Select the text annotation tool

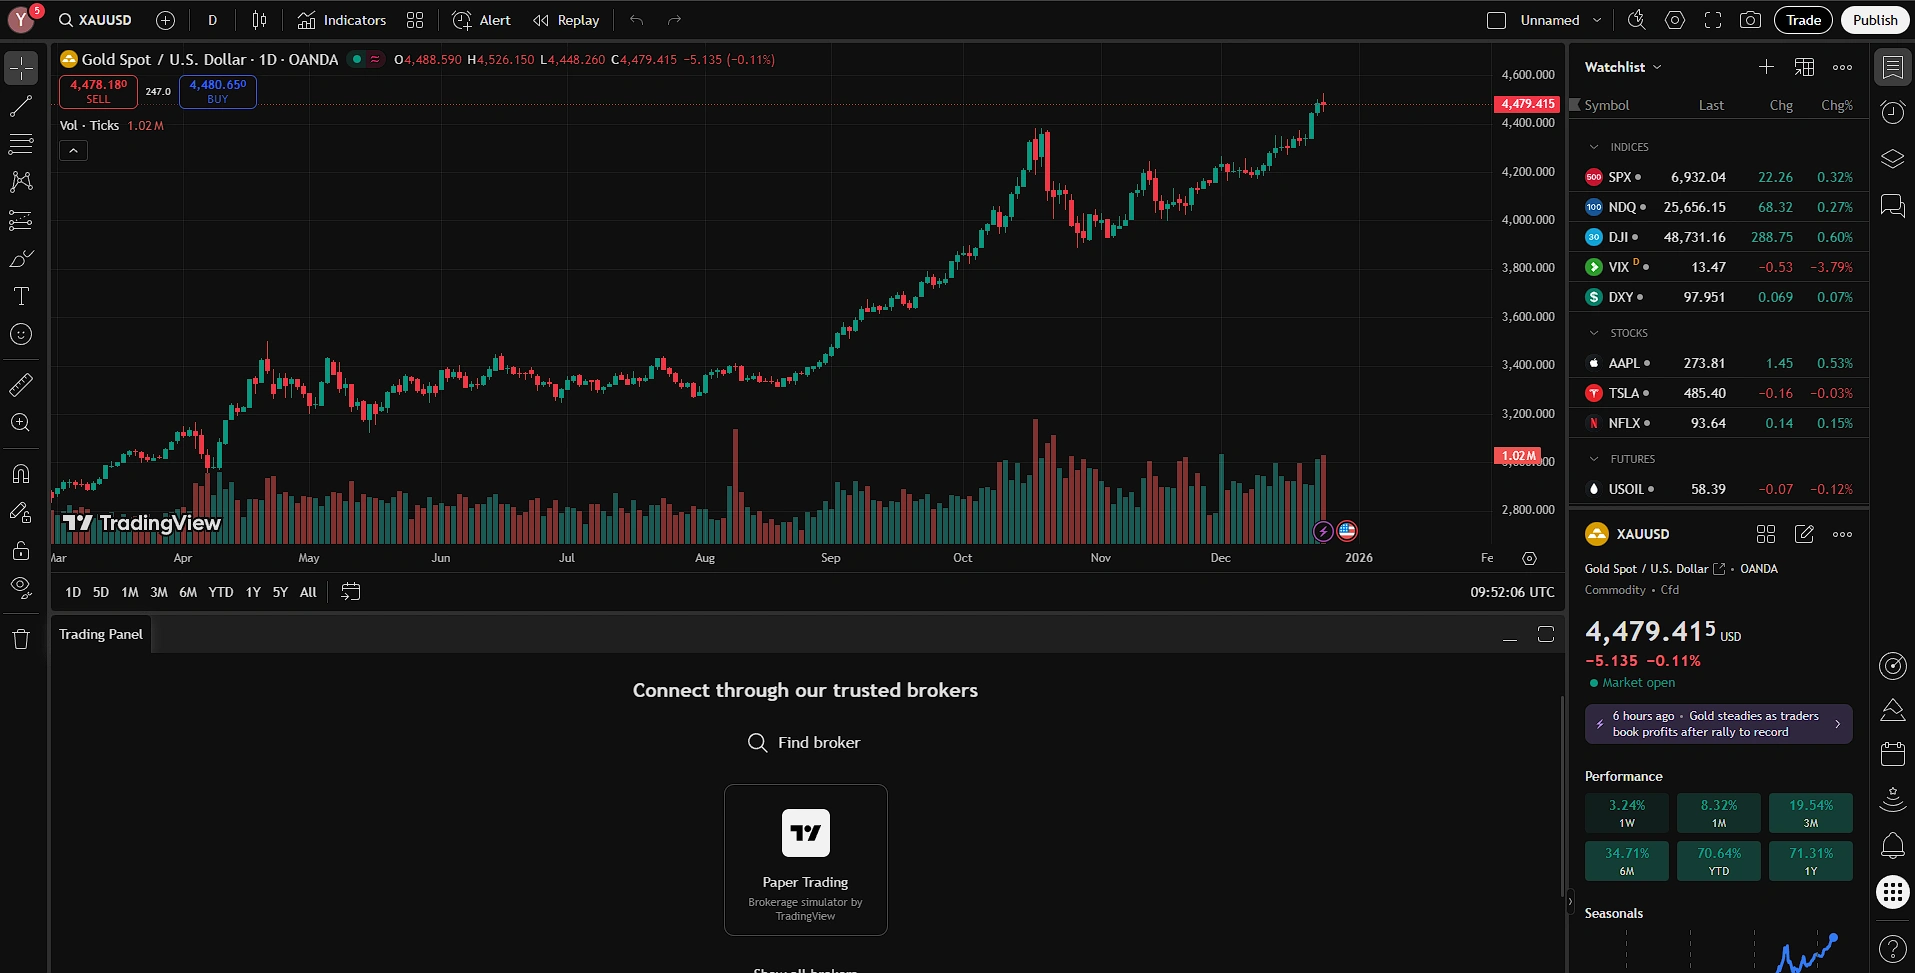pyautogui.click(x=21, y=296)
